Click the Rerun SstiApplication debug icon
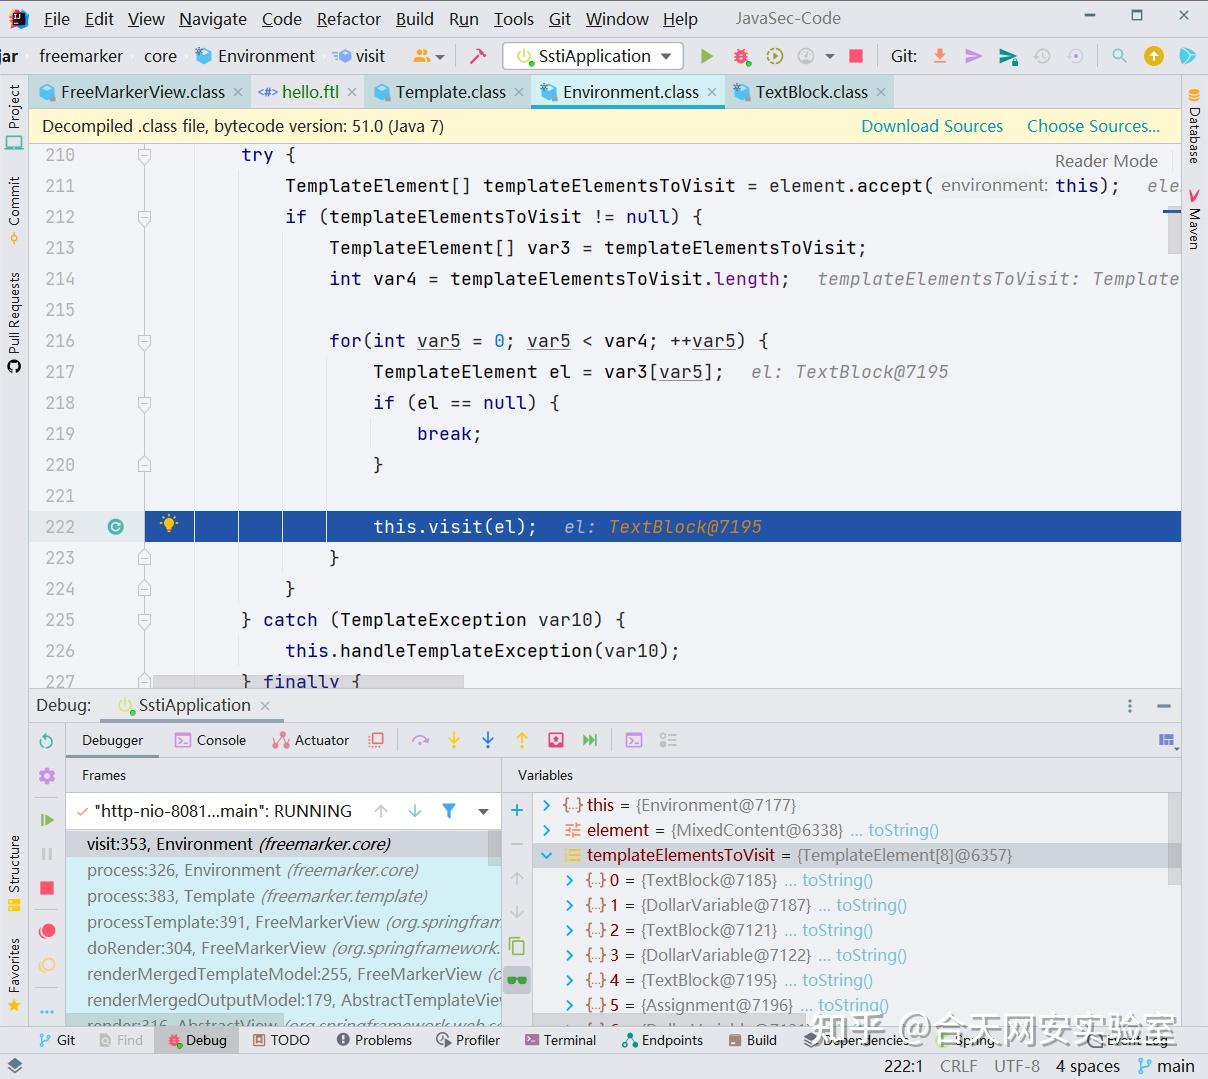The image size is (1208, 1079). (46, 741)
